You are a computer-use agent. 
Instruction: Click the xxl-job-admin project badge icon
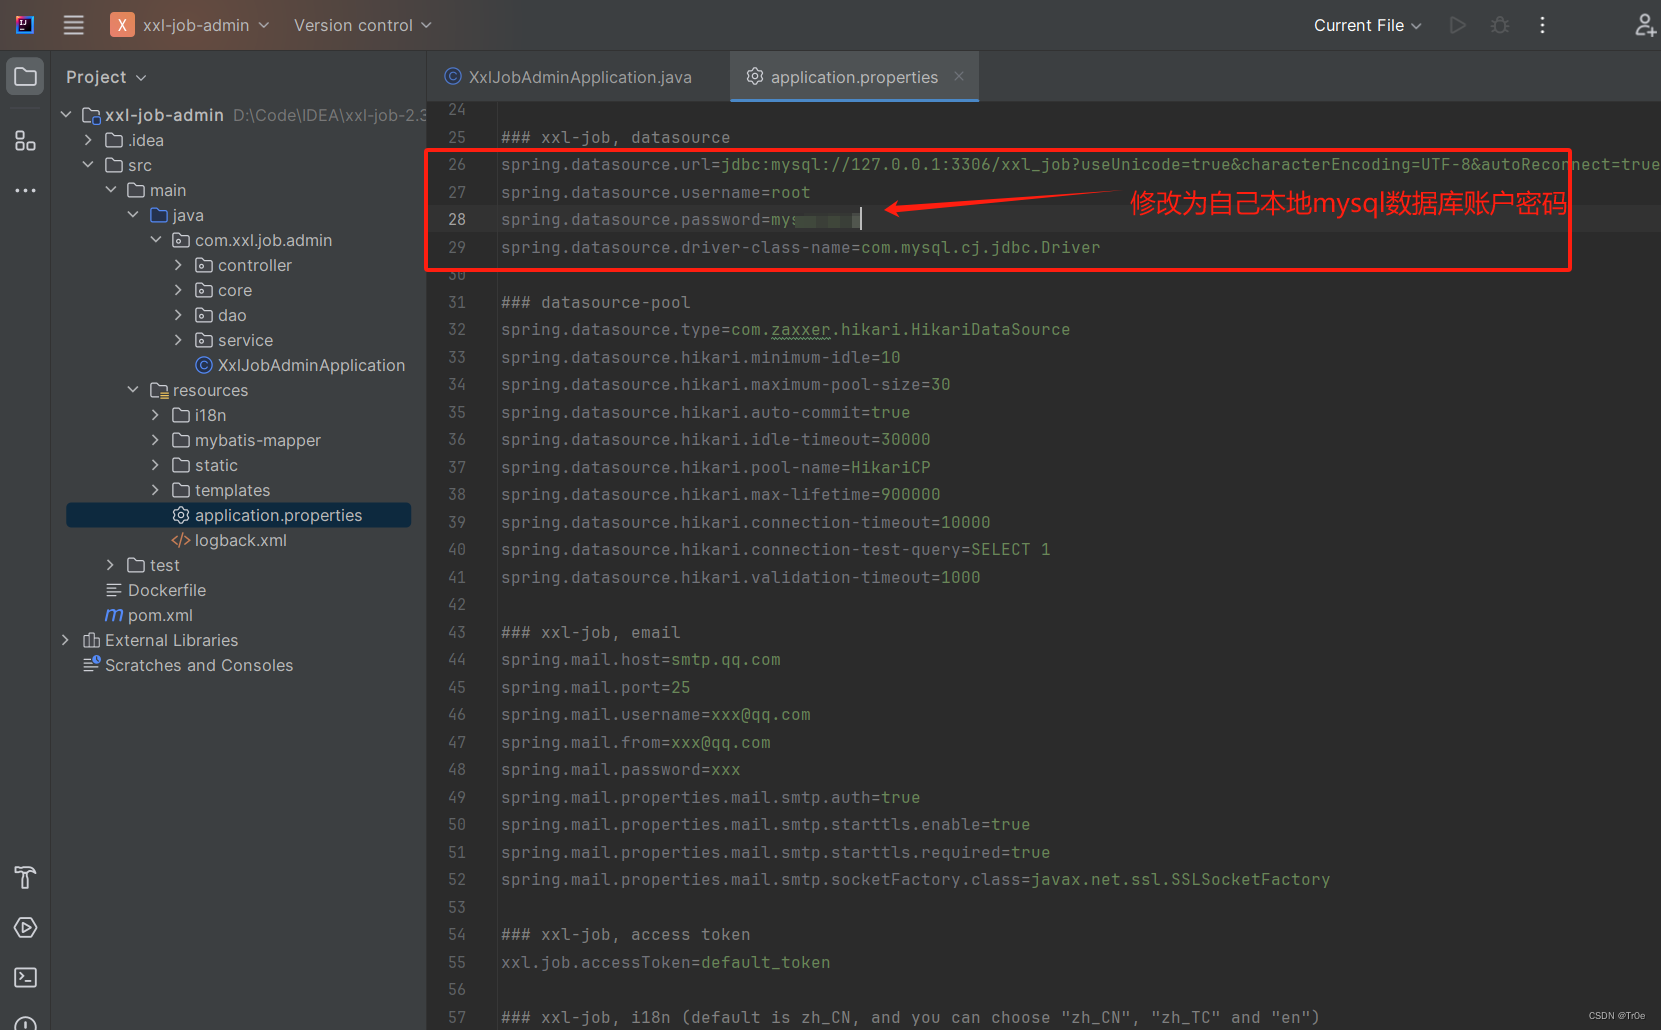click(122, 25)
